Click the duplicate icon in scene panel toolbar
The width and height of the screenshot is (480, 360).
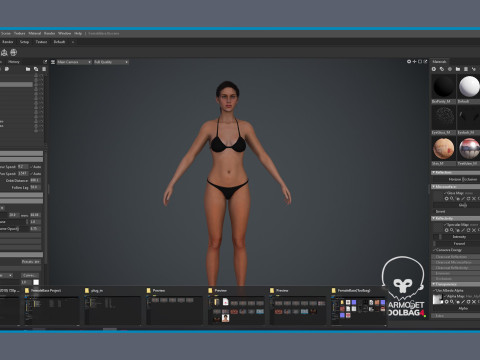coord(36,69)
